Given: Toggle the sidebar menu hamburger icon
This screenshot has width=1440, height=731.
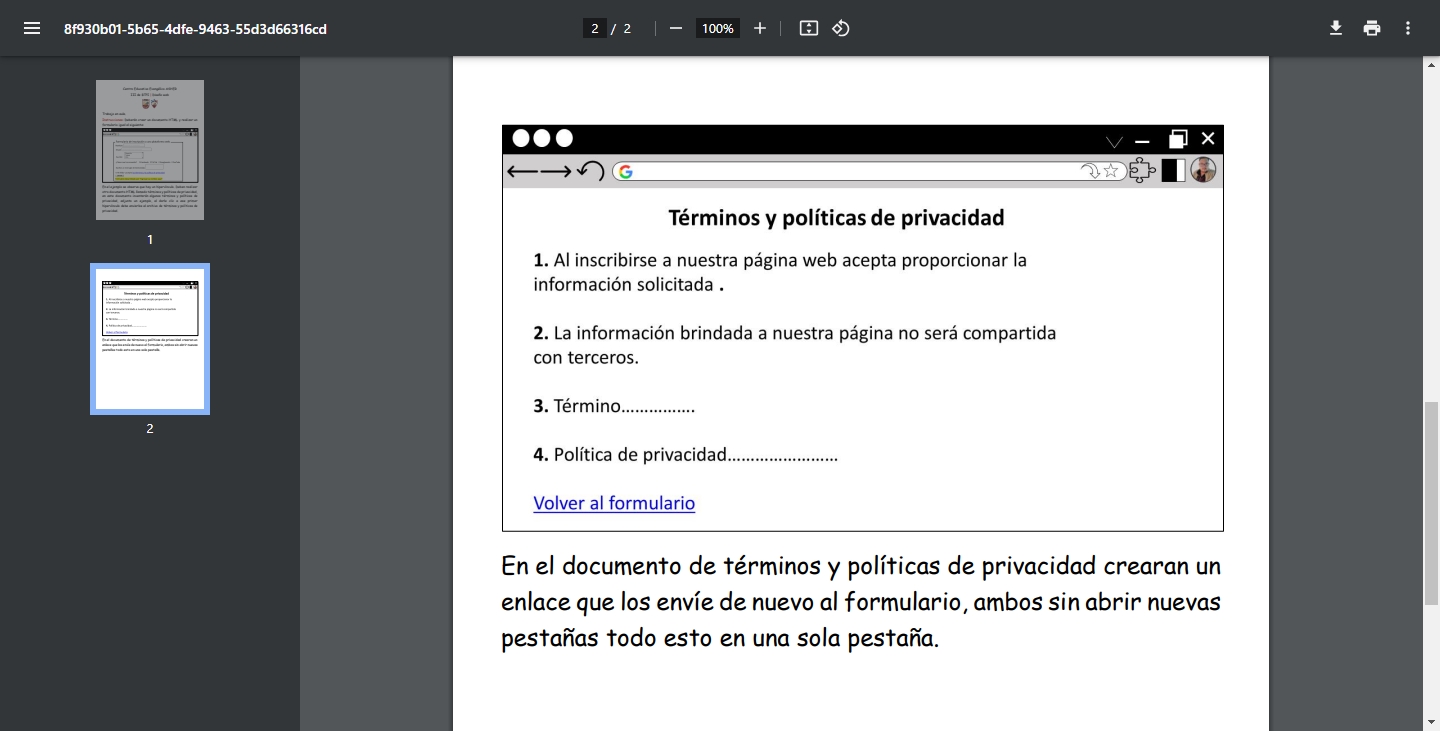Looking at the screenshot, I should pyautogui.click(x=32, y=28).
